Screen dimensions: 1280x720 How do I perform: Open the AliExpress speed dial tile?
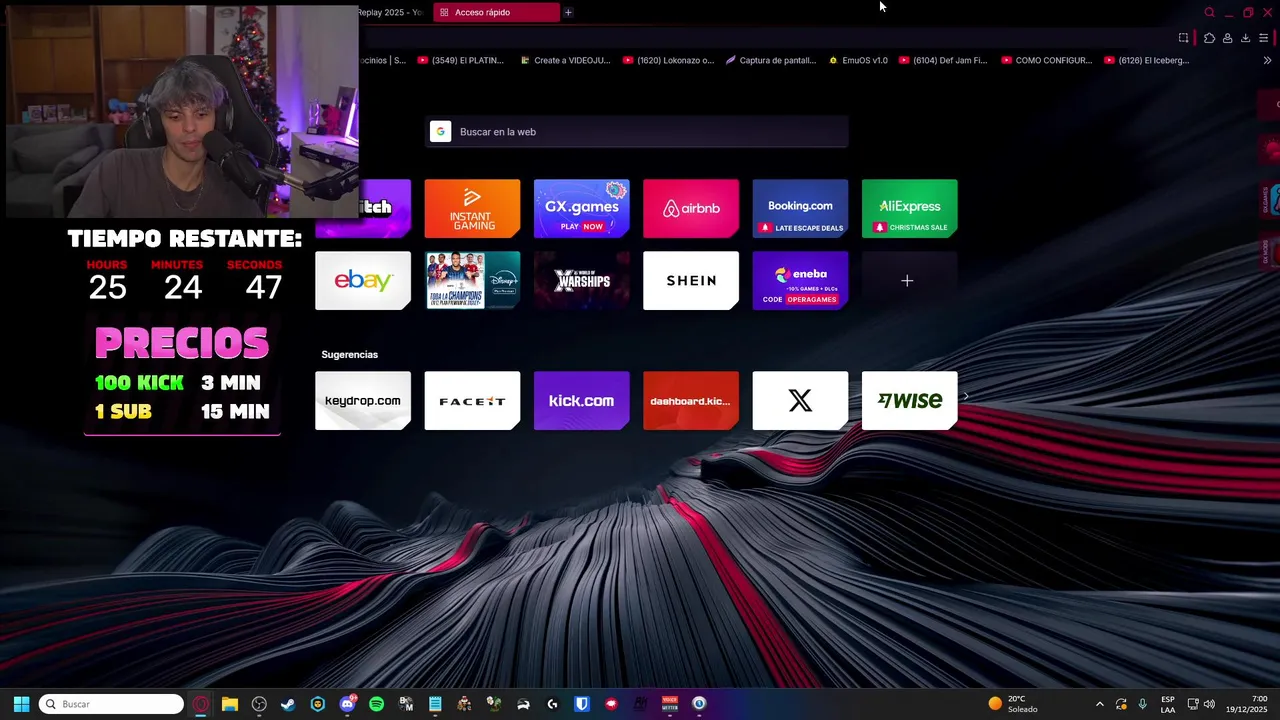[909, 208]
